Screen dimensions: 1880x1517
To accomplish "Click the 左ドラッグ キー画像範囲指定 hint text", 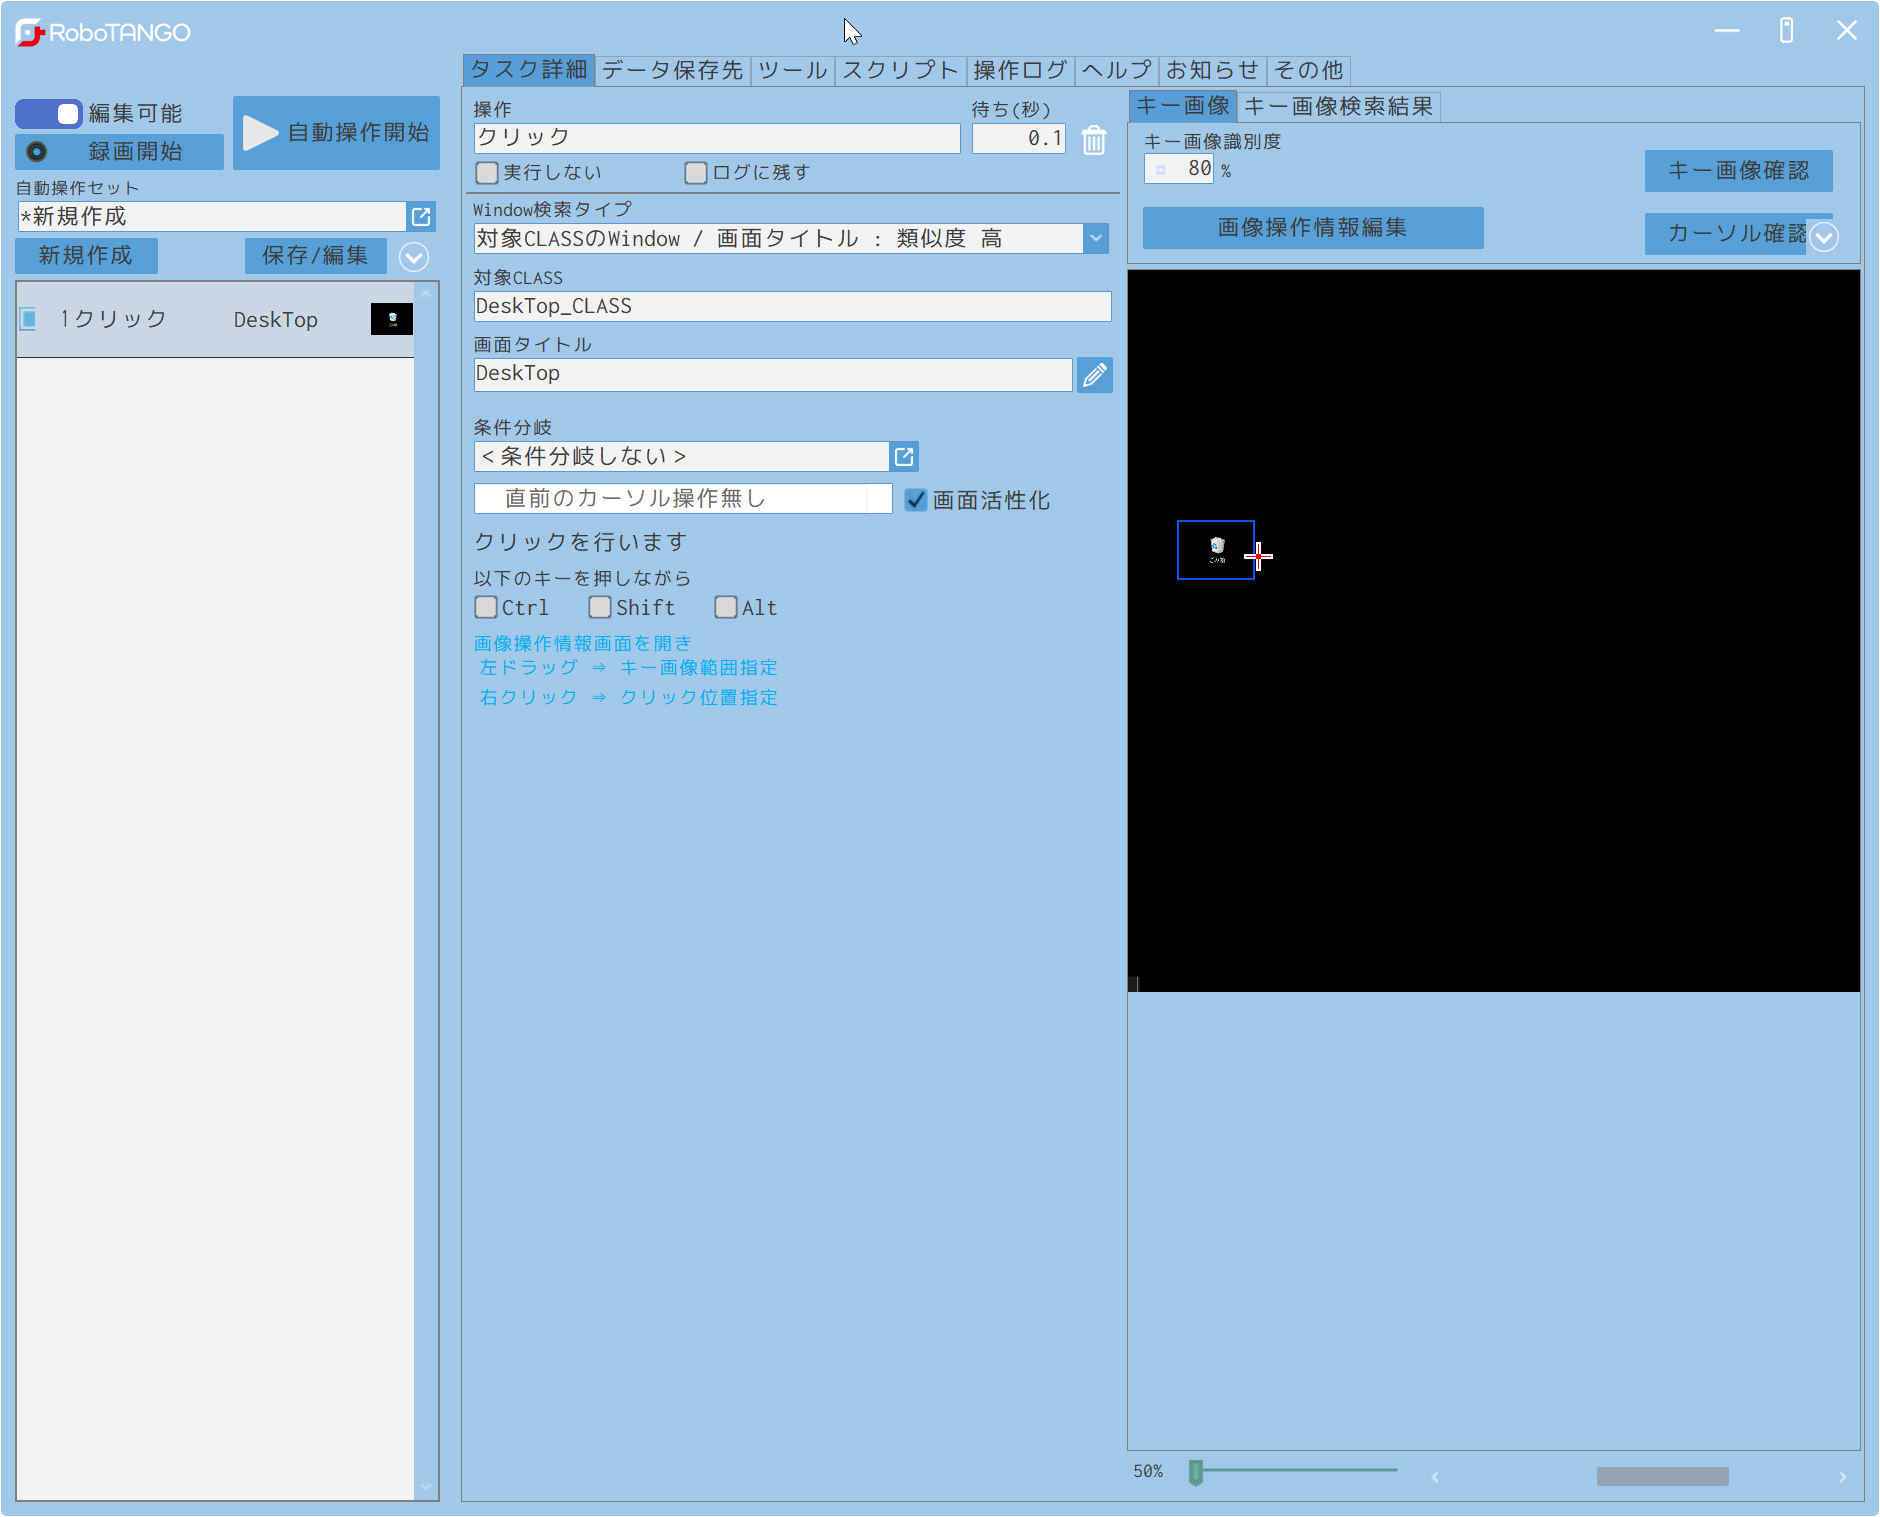I will 628,667.
